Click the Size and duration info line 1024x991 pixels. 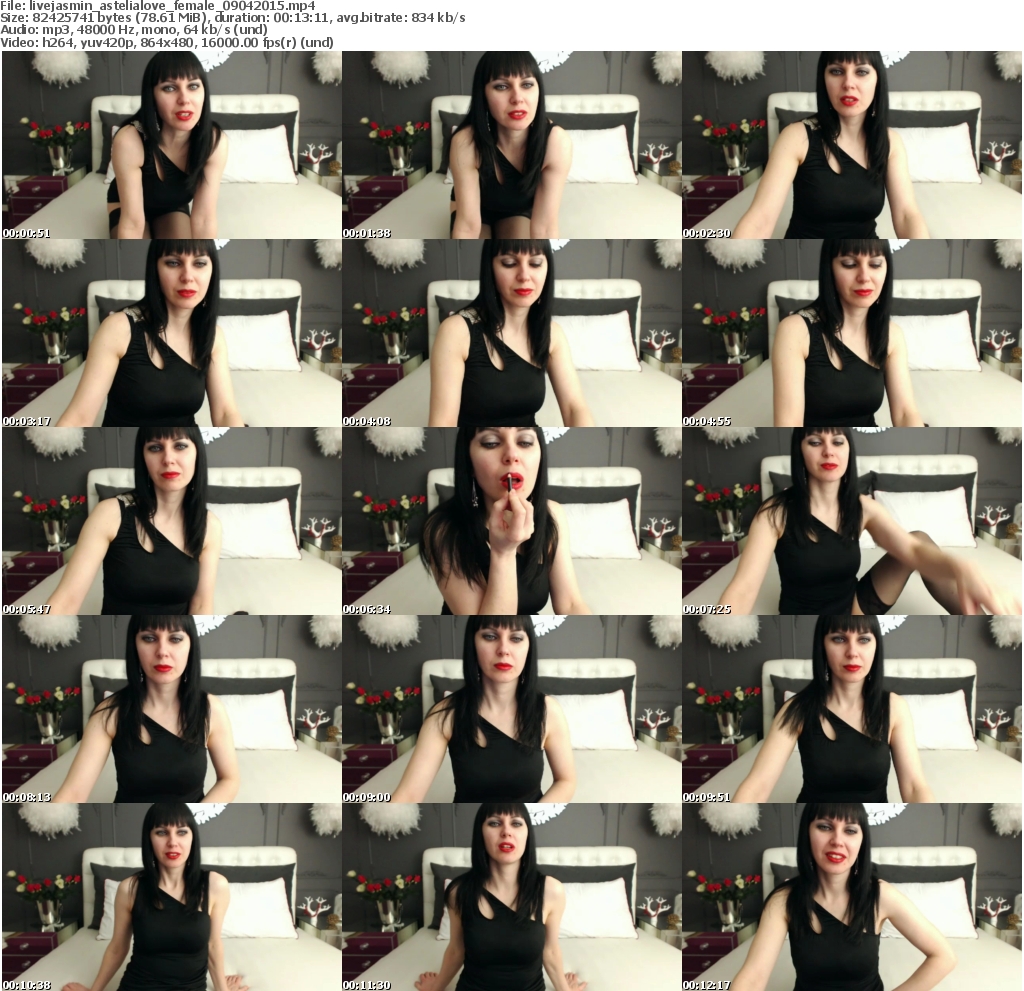tap(233, 18)
